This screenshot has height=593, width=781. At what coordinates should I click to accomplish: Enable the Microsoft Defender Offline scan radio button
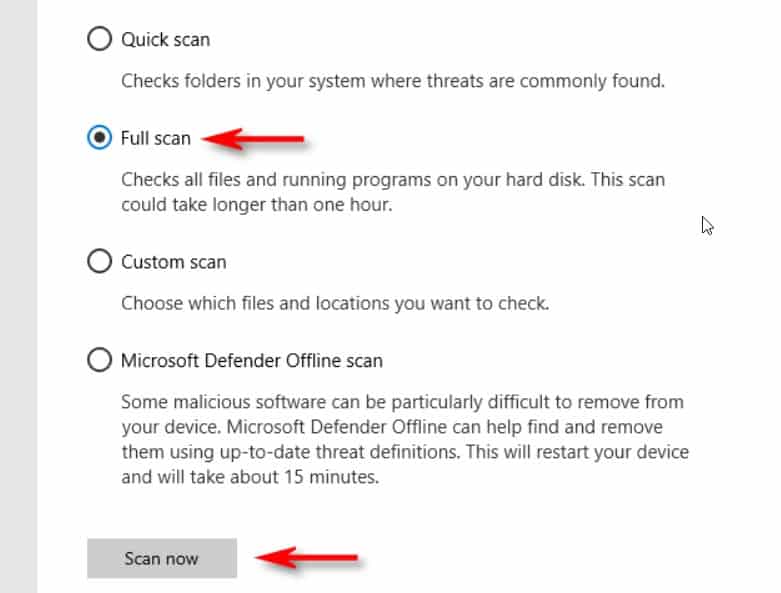tap(99, 360)
